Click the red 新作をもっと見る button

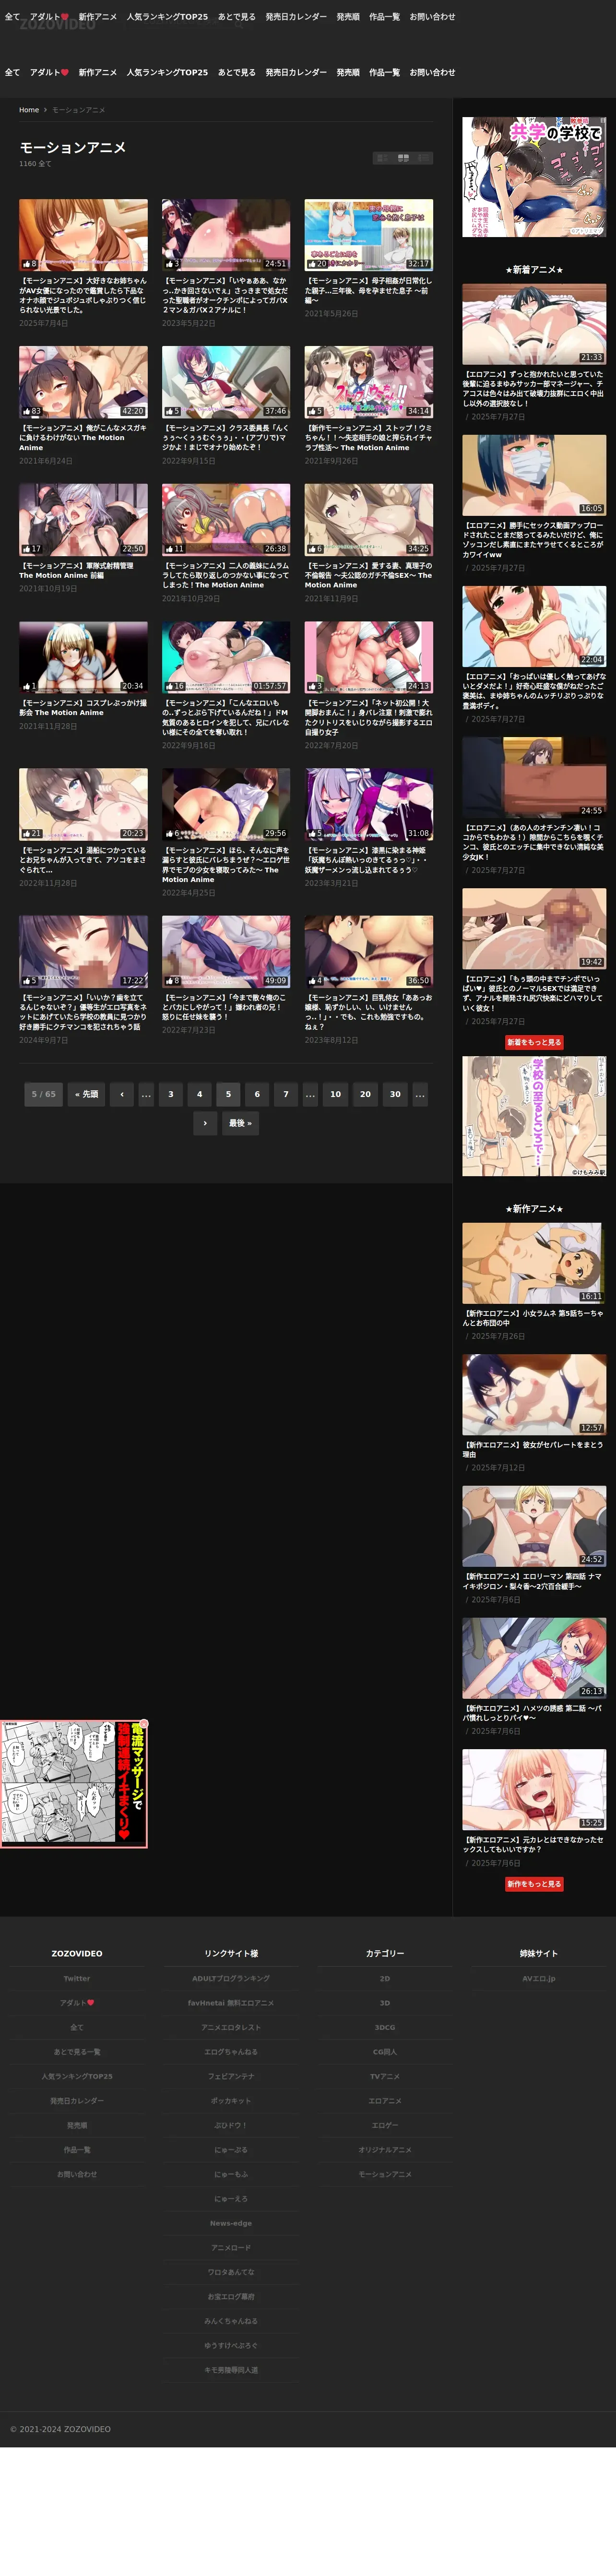[x=534, y=1884]
